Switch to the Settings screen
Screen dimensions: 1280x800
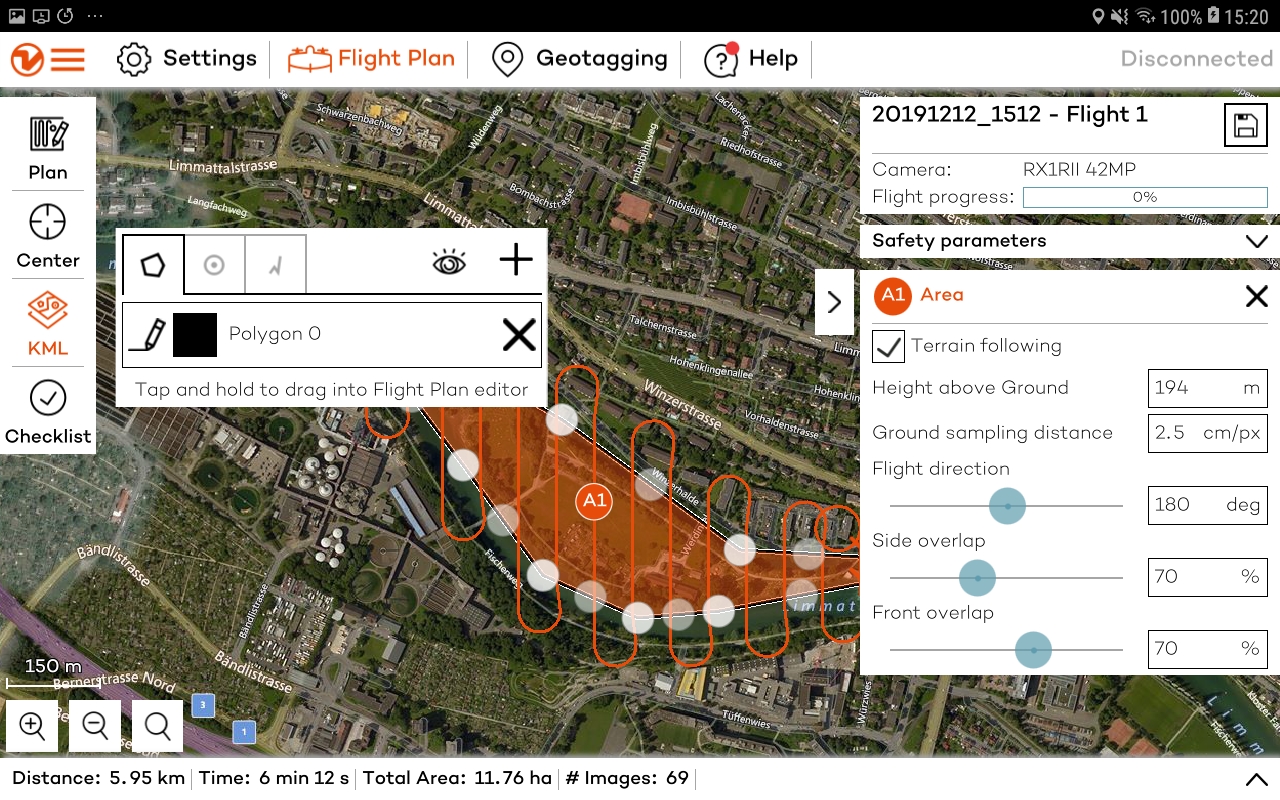coord(186,59)
